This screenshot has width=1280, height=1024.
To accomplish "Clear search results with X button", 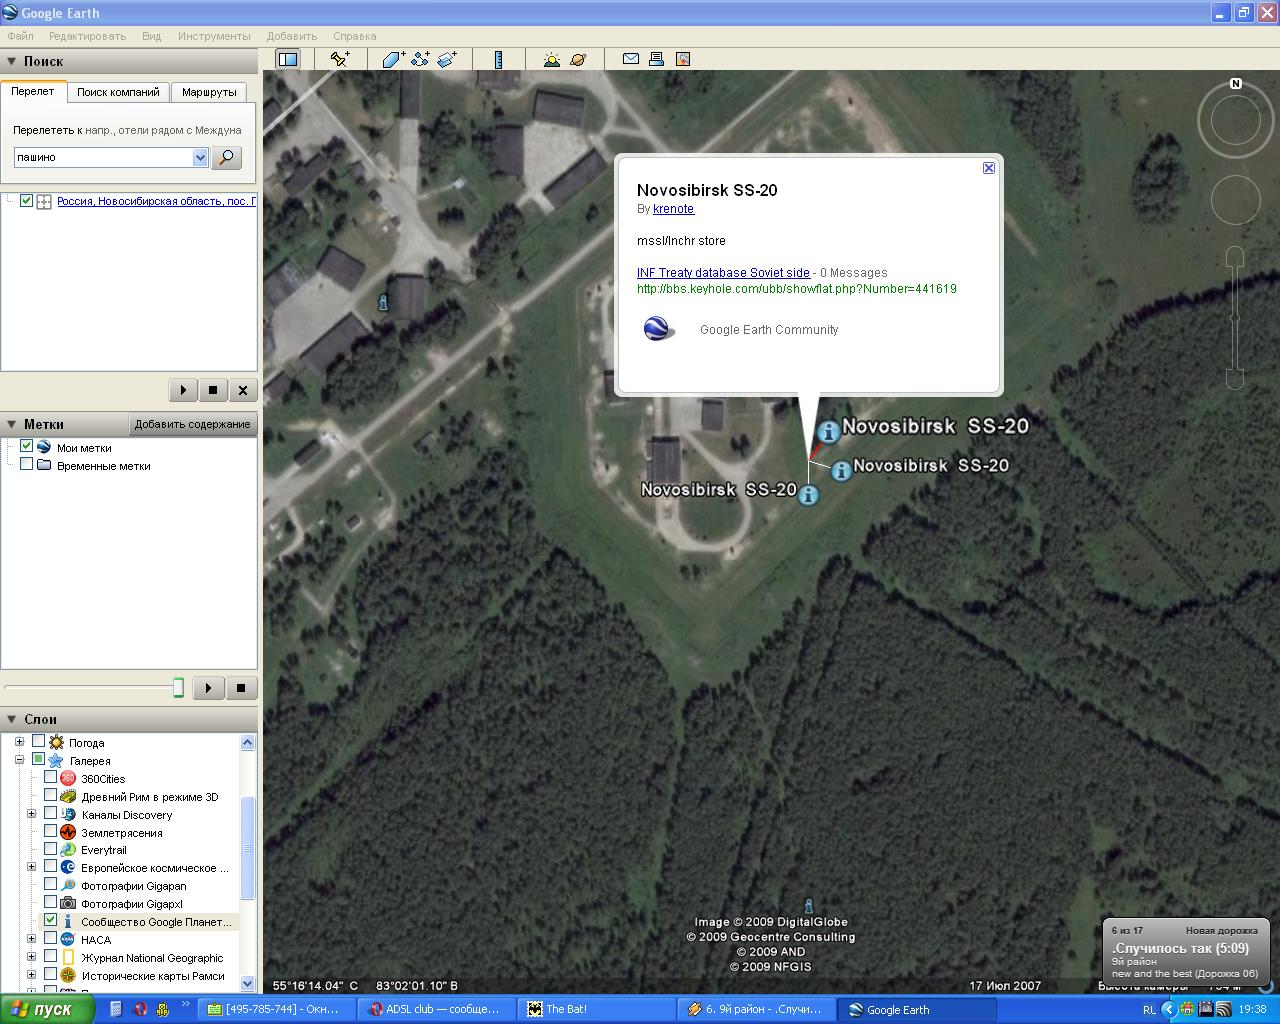I will (x=243, y=390).
